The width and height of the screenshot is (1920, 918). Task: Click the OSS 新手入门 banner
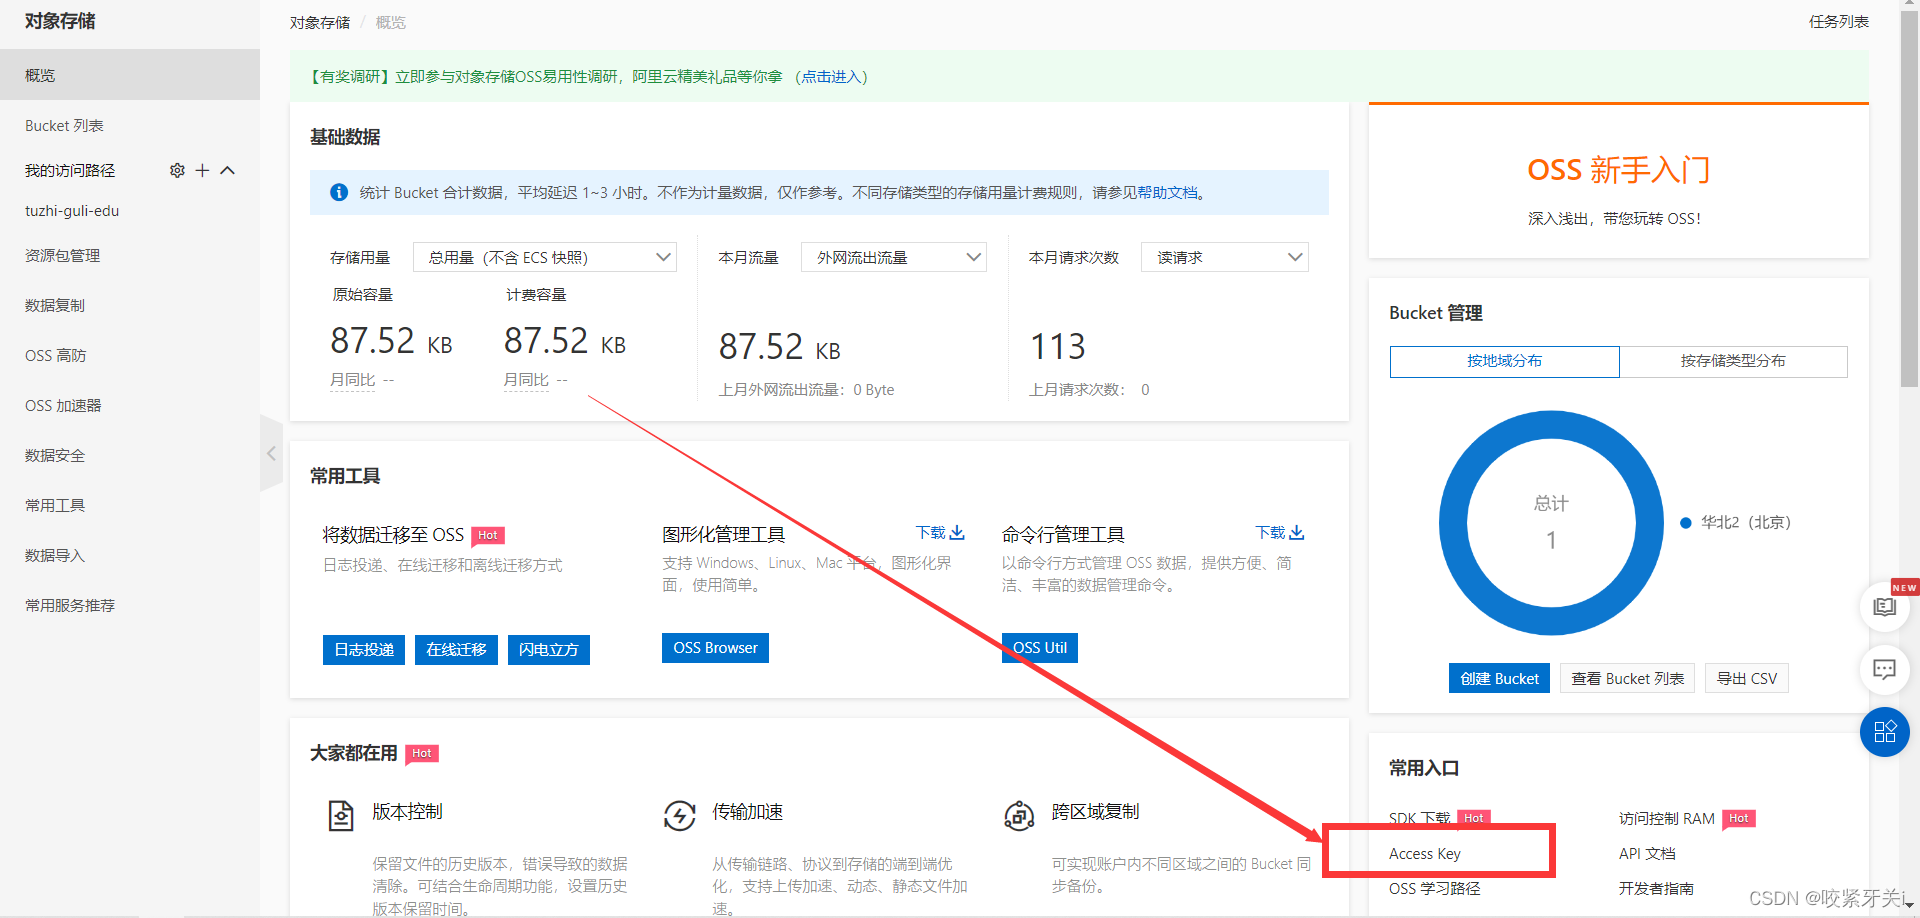pos(1618,182)
